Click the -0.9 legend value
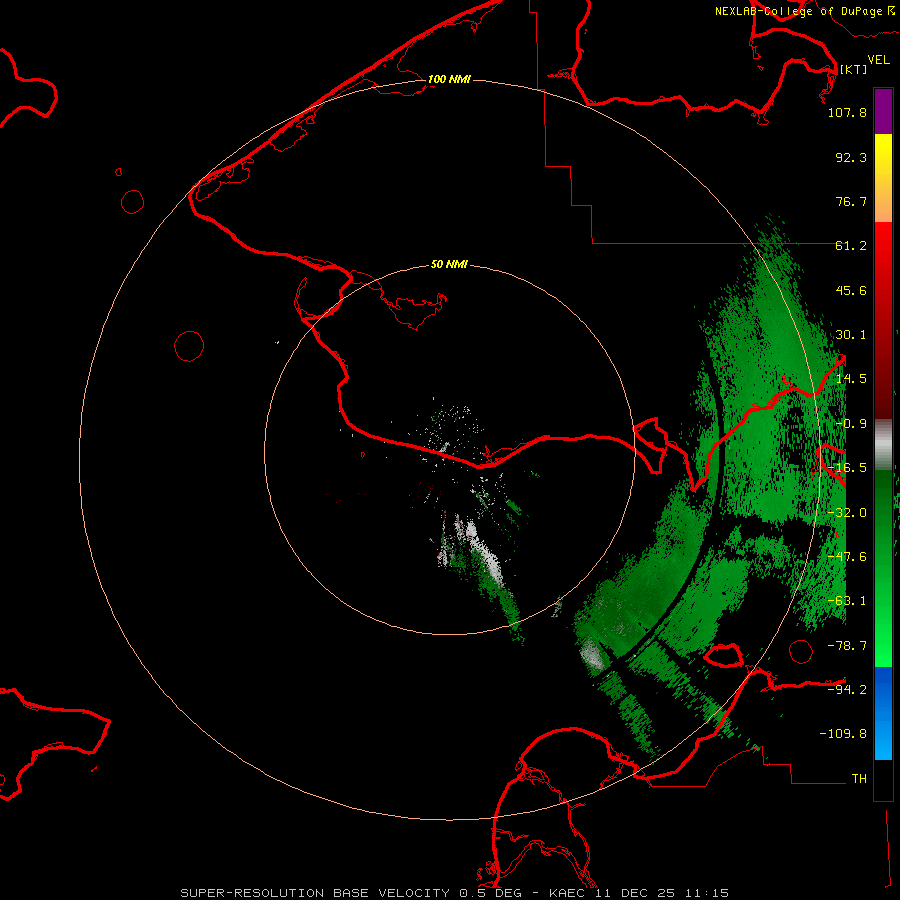 pyautogui.click(x=851, y=424)
